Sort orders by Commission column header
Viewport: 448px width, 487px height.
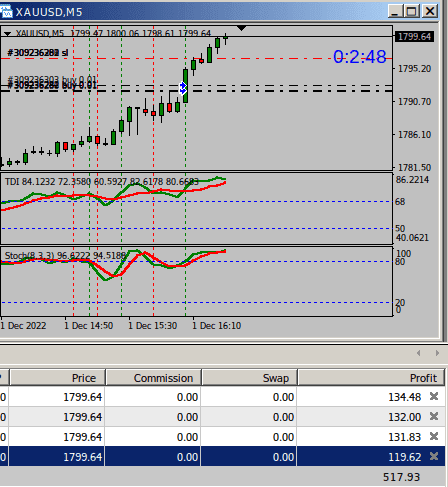point(153,378)
